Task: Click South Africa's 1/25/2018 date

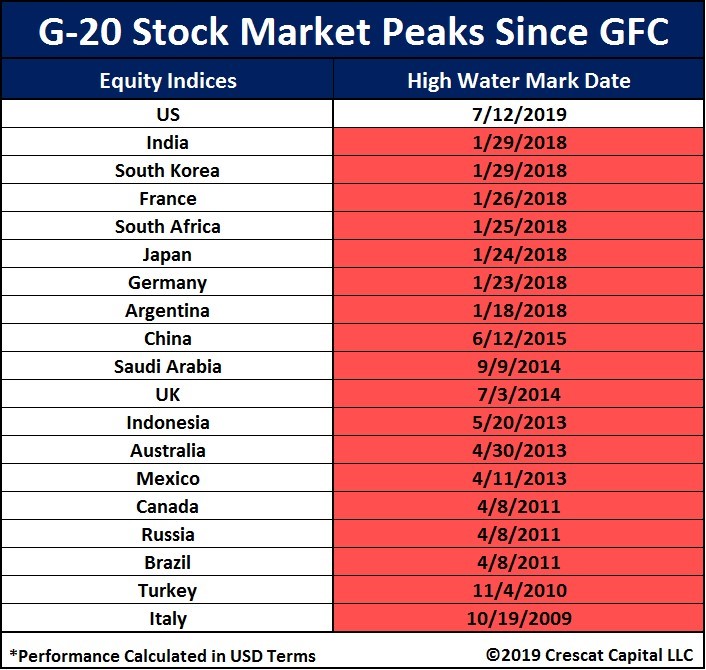Action: click(517, 226)
